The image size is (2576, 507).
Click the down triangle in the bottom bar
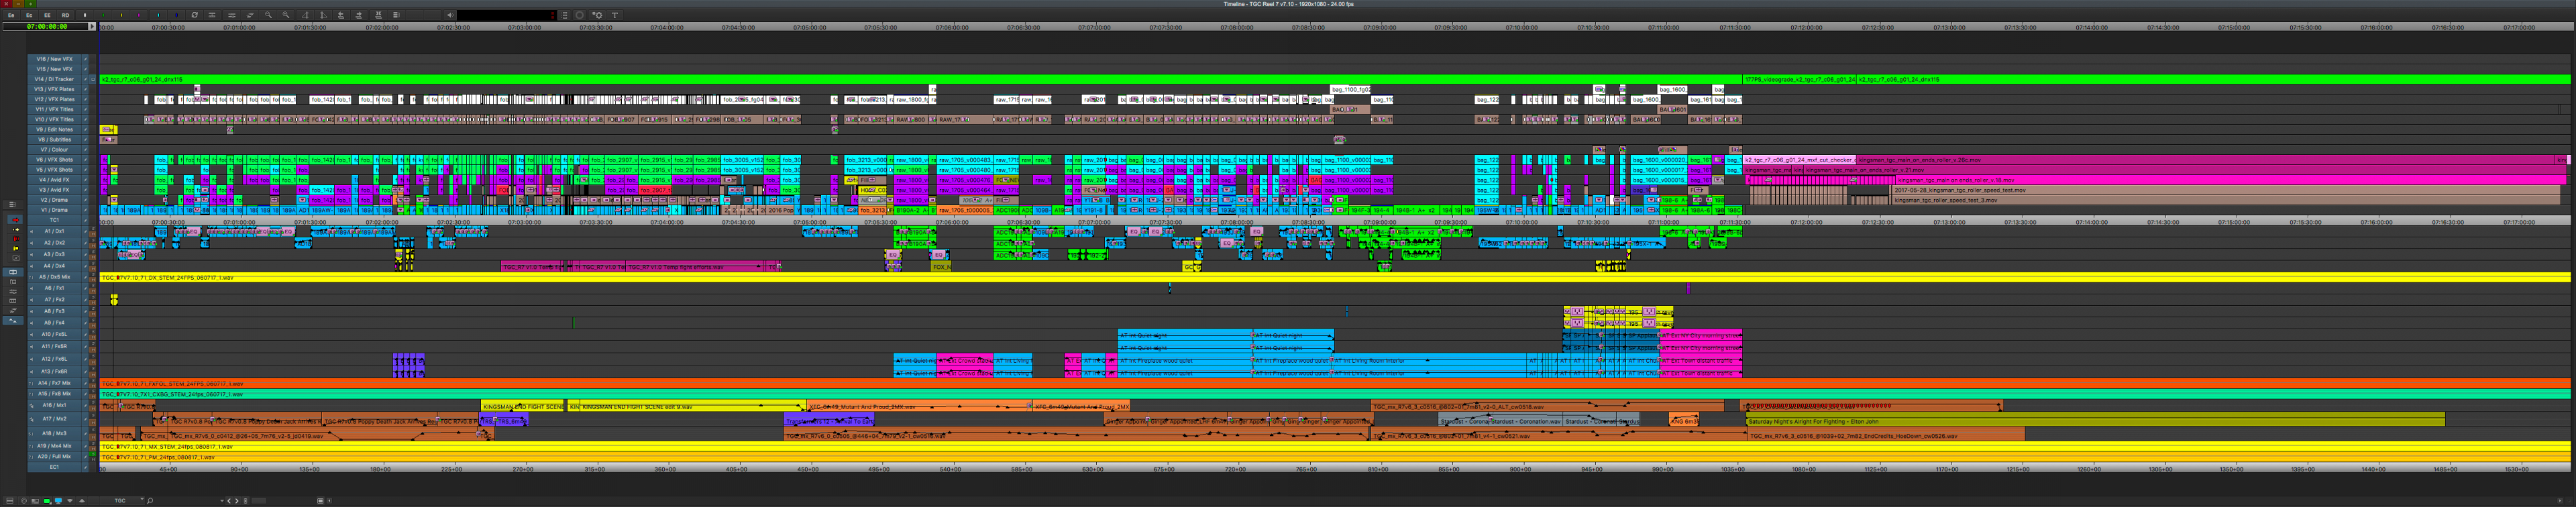click(70, 501)
